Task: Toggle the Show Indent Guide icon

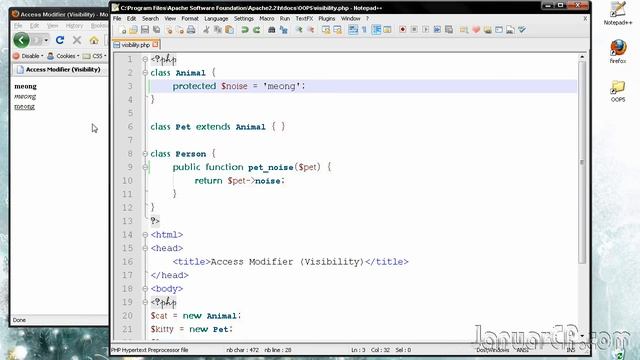Action: [376, 30]
